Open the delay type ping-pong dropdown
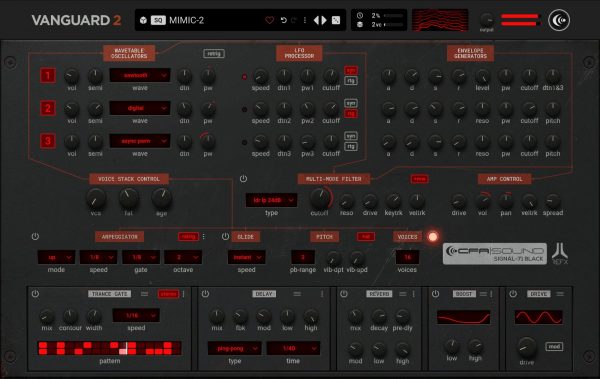 coord(235,348)
